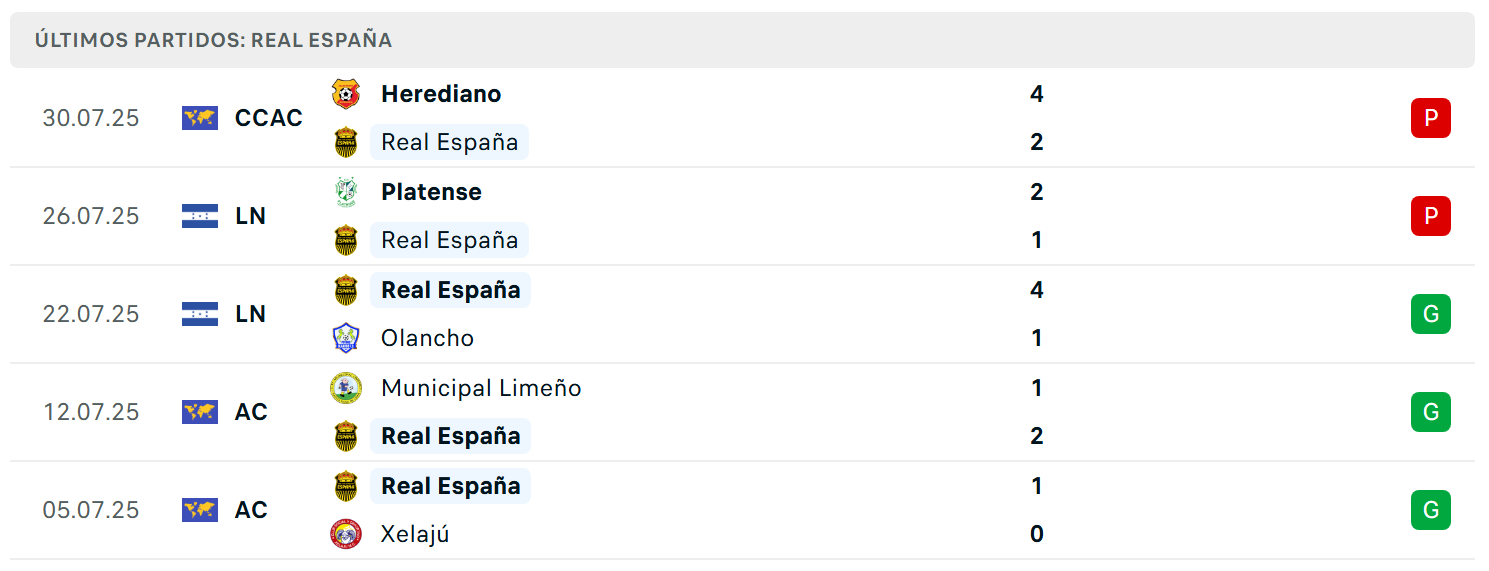Click green G badge for Xelajú match
Screen dimensions: 1489x571
pyautogui.click(x=1431, y=510)
